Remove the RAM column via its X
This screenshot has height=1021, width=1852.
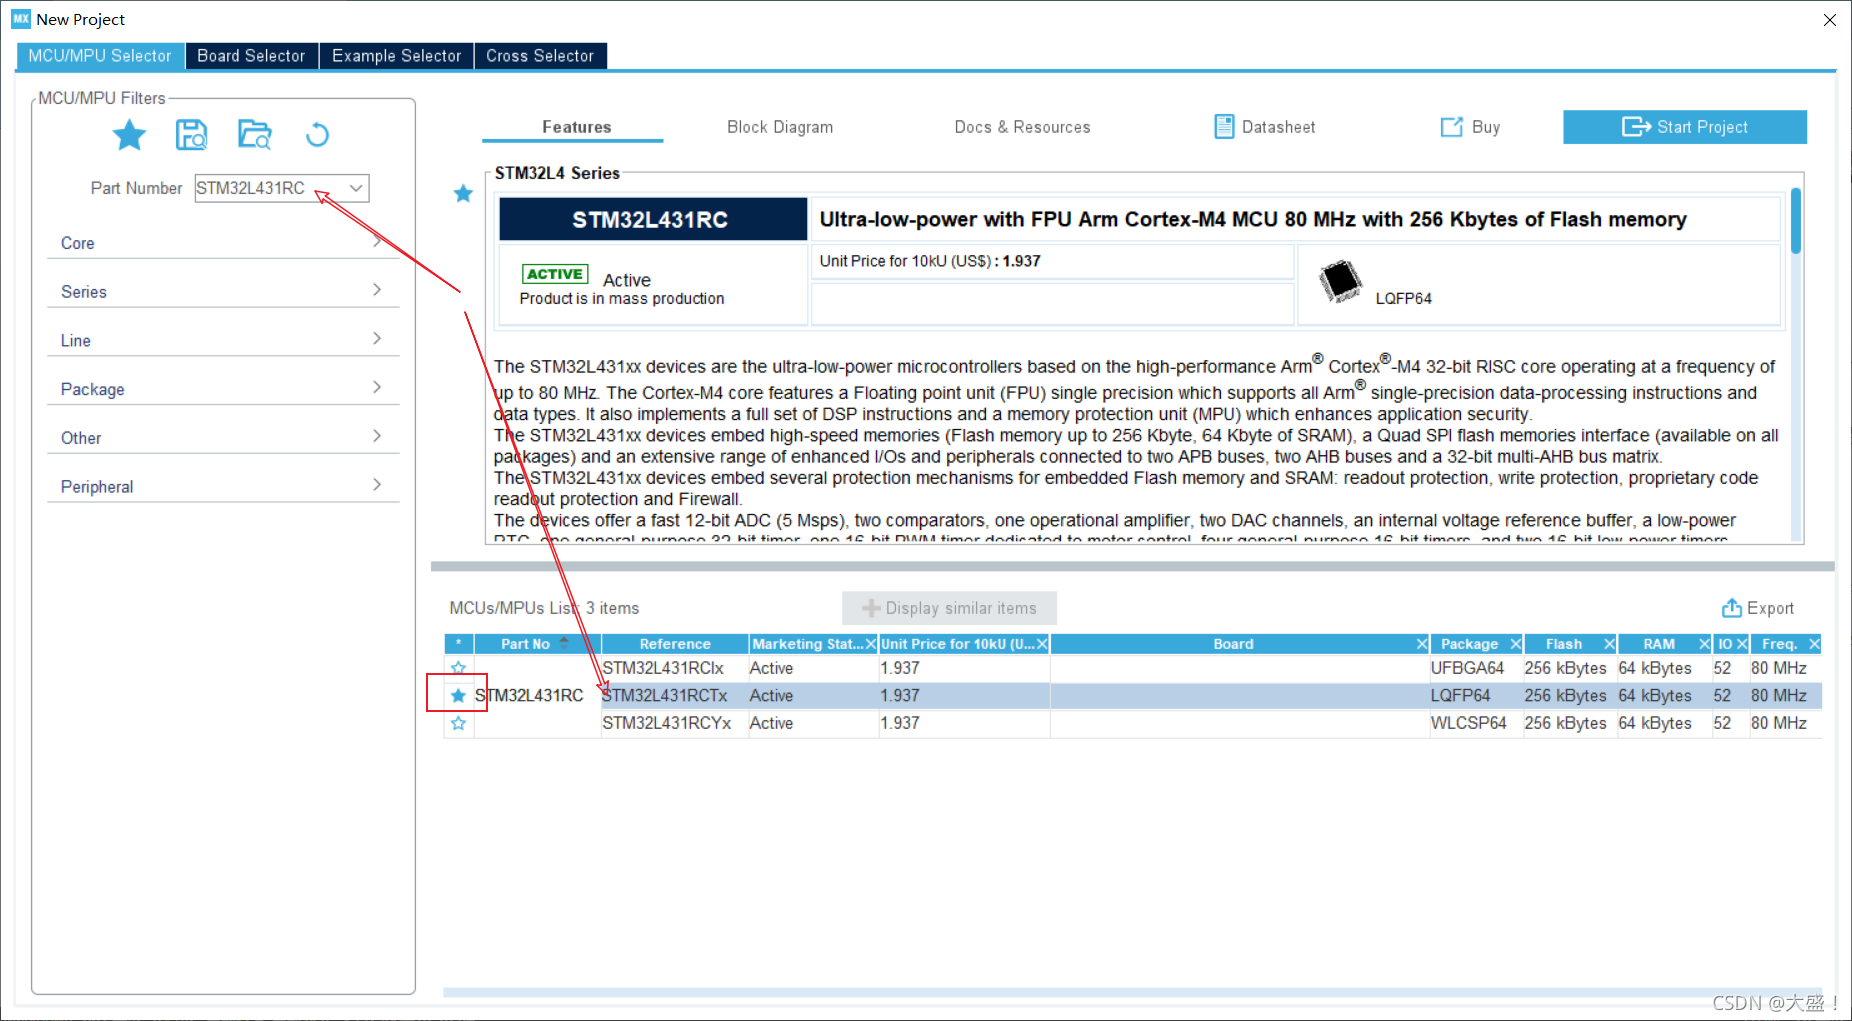pos(1704,644)
